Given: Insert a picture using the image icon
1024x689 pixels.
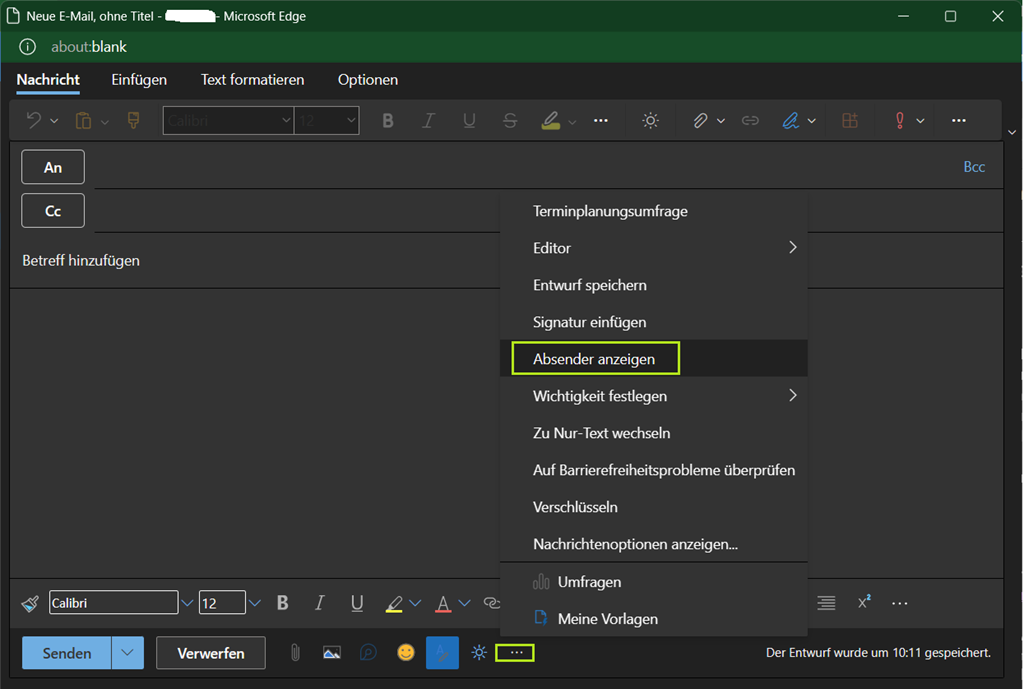Looking at the screenshot, I should coord(332,653).
